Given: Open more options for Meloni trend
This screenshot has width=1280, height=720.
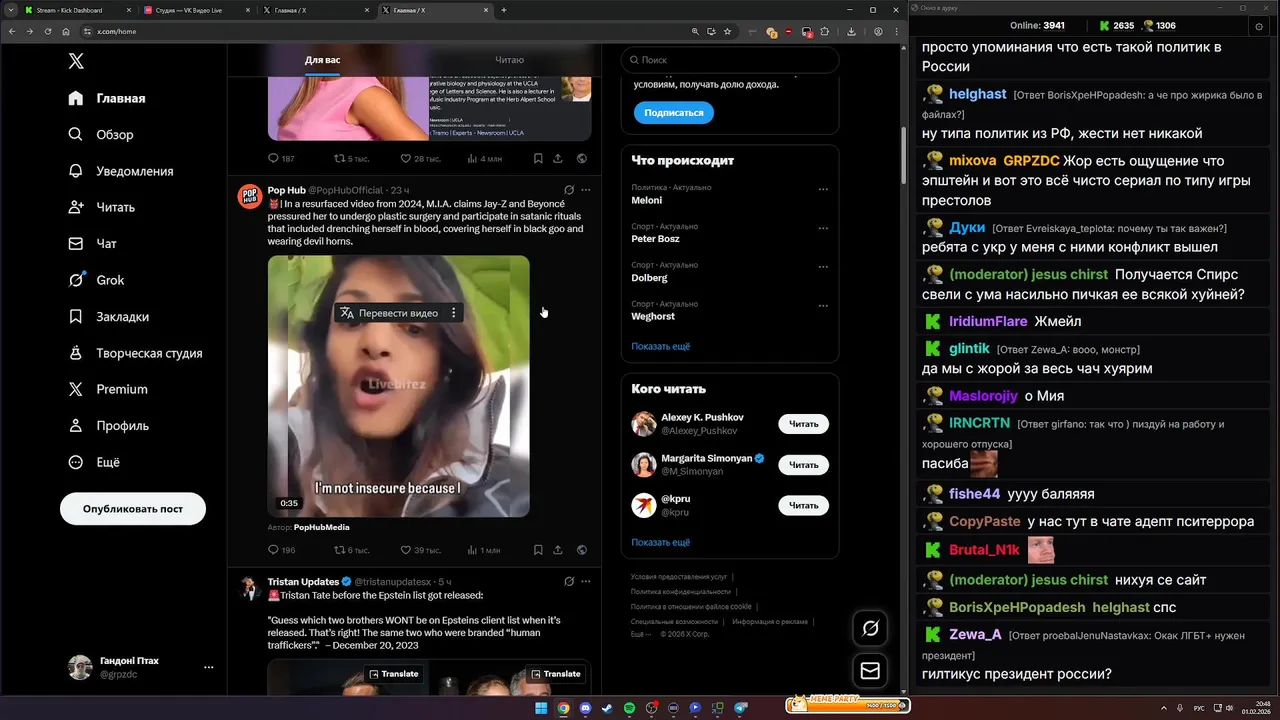Looking at the screenshot, I should pos(823,189).
